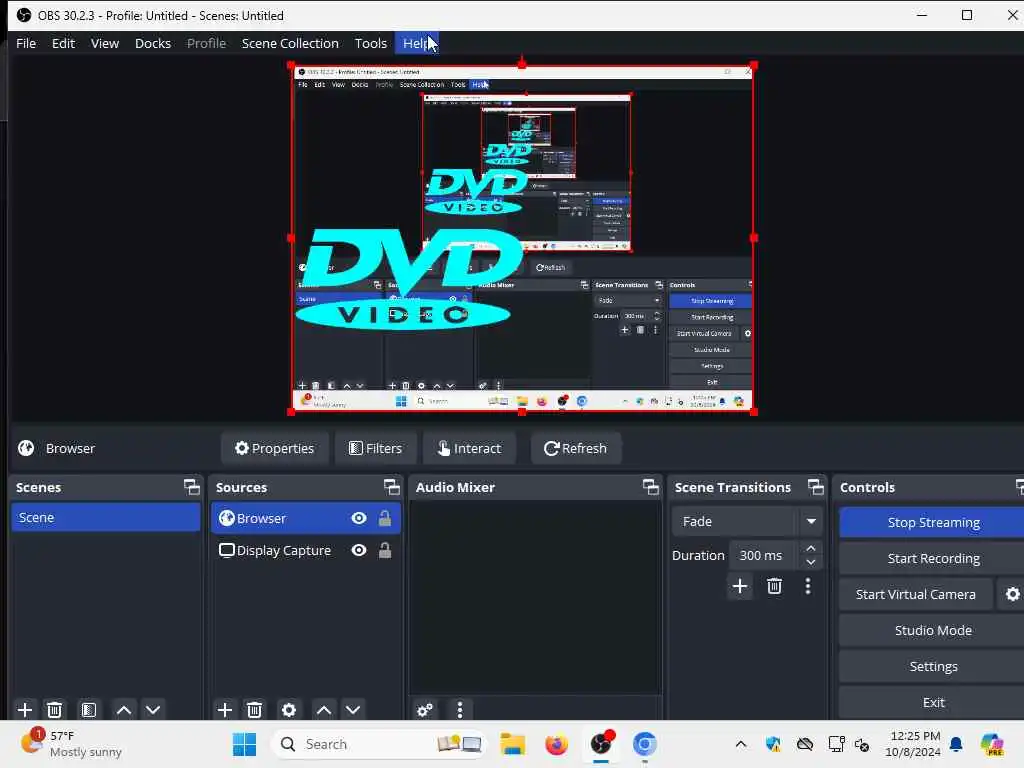Show hidden system tray icons
The height and width of the screenshot is (768, 1024).
741,744
